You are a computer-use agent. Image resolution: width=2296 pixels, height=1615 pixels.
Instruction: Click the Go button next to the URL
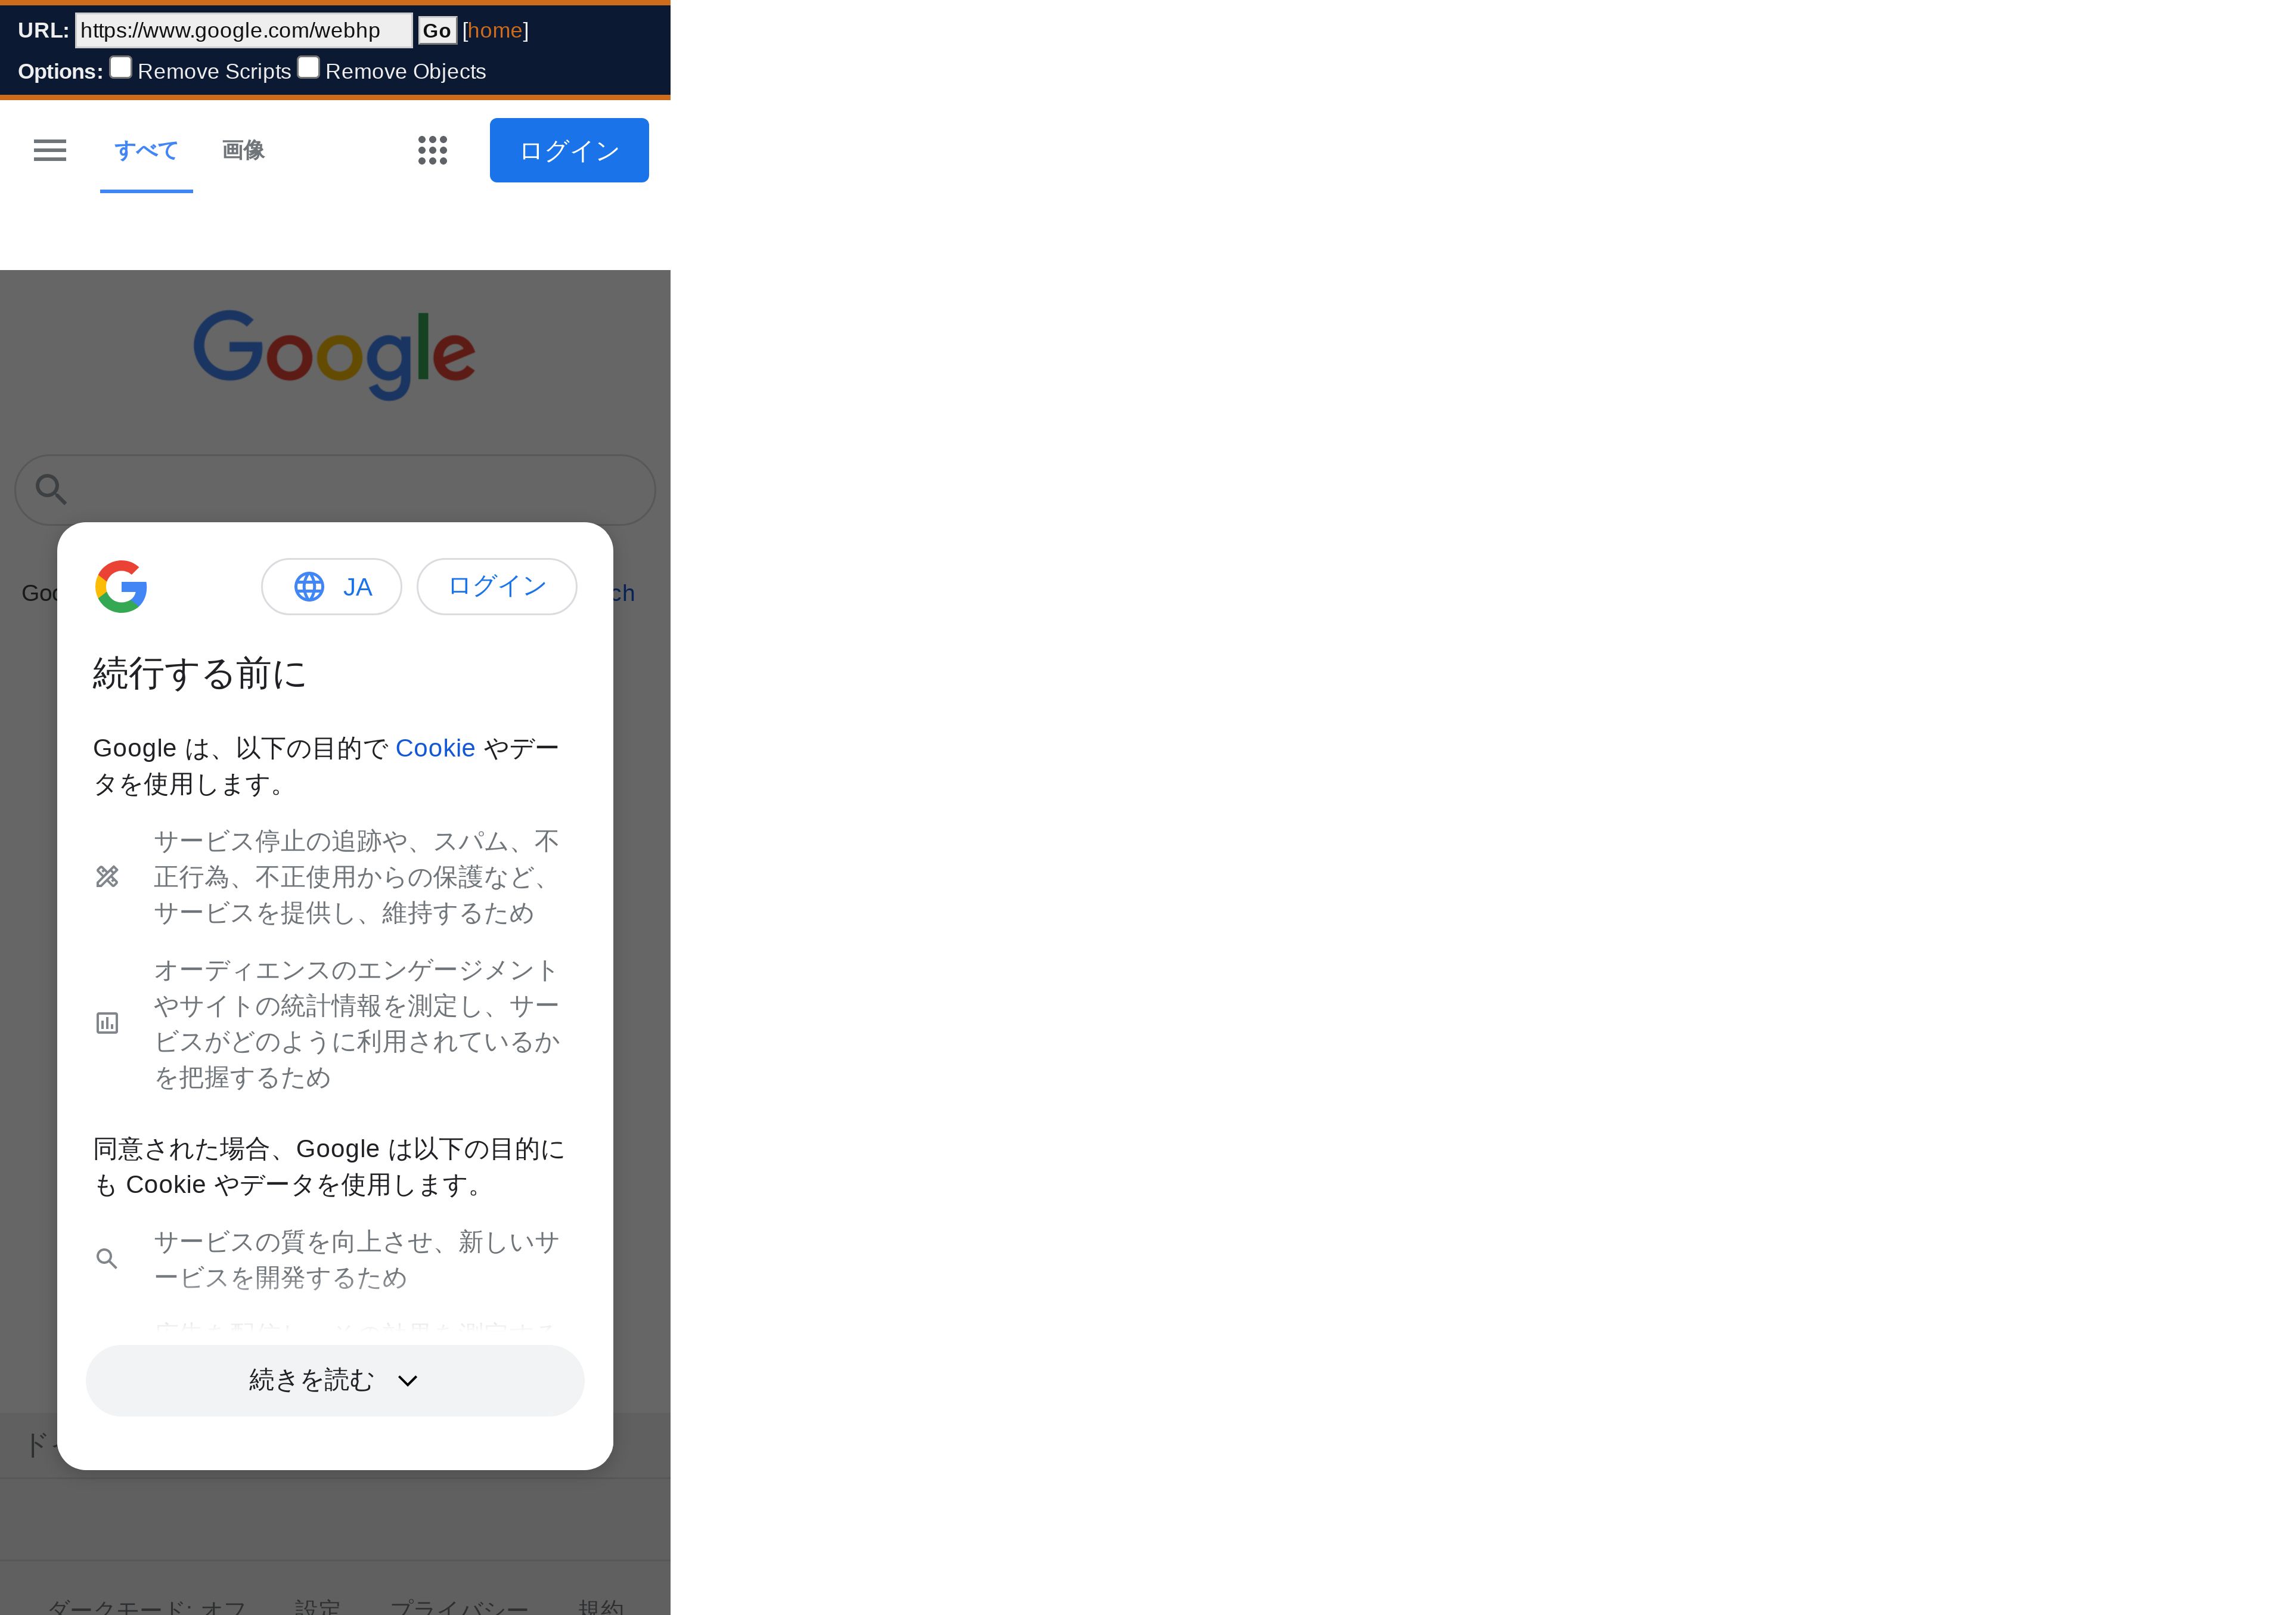click(437, 31)
